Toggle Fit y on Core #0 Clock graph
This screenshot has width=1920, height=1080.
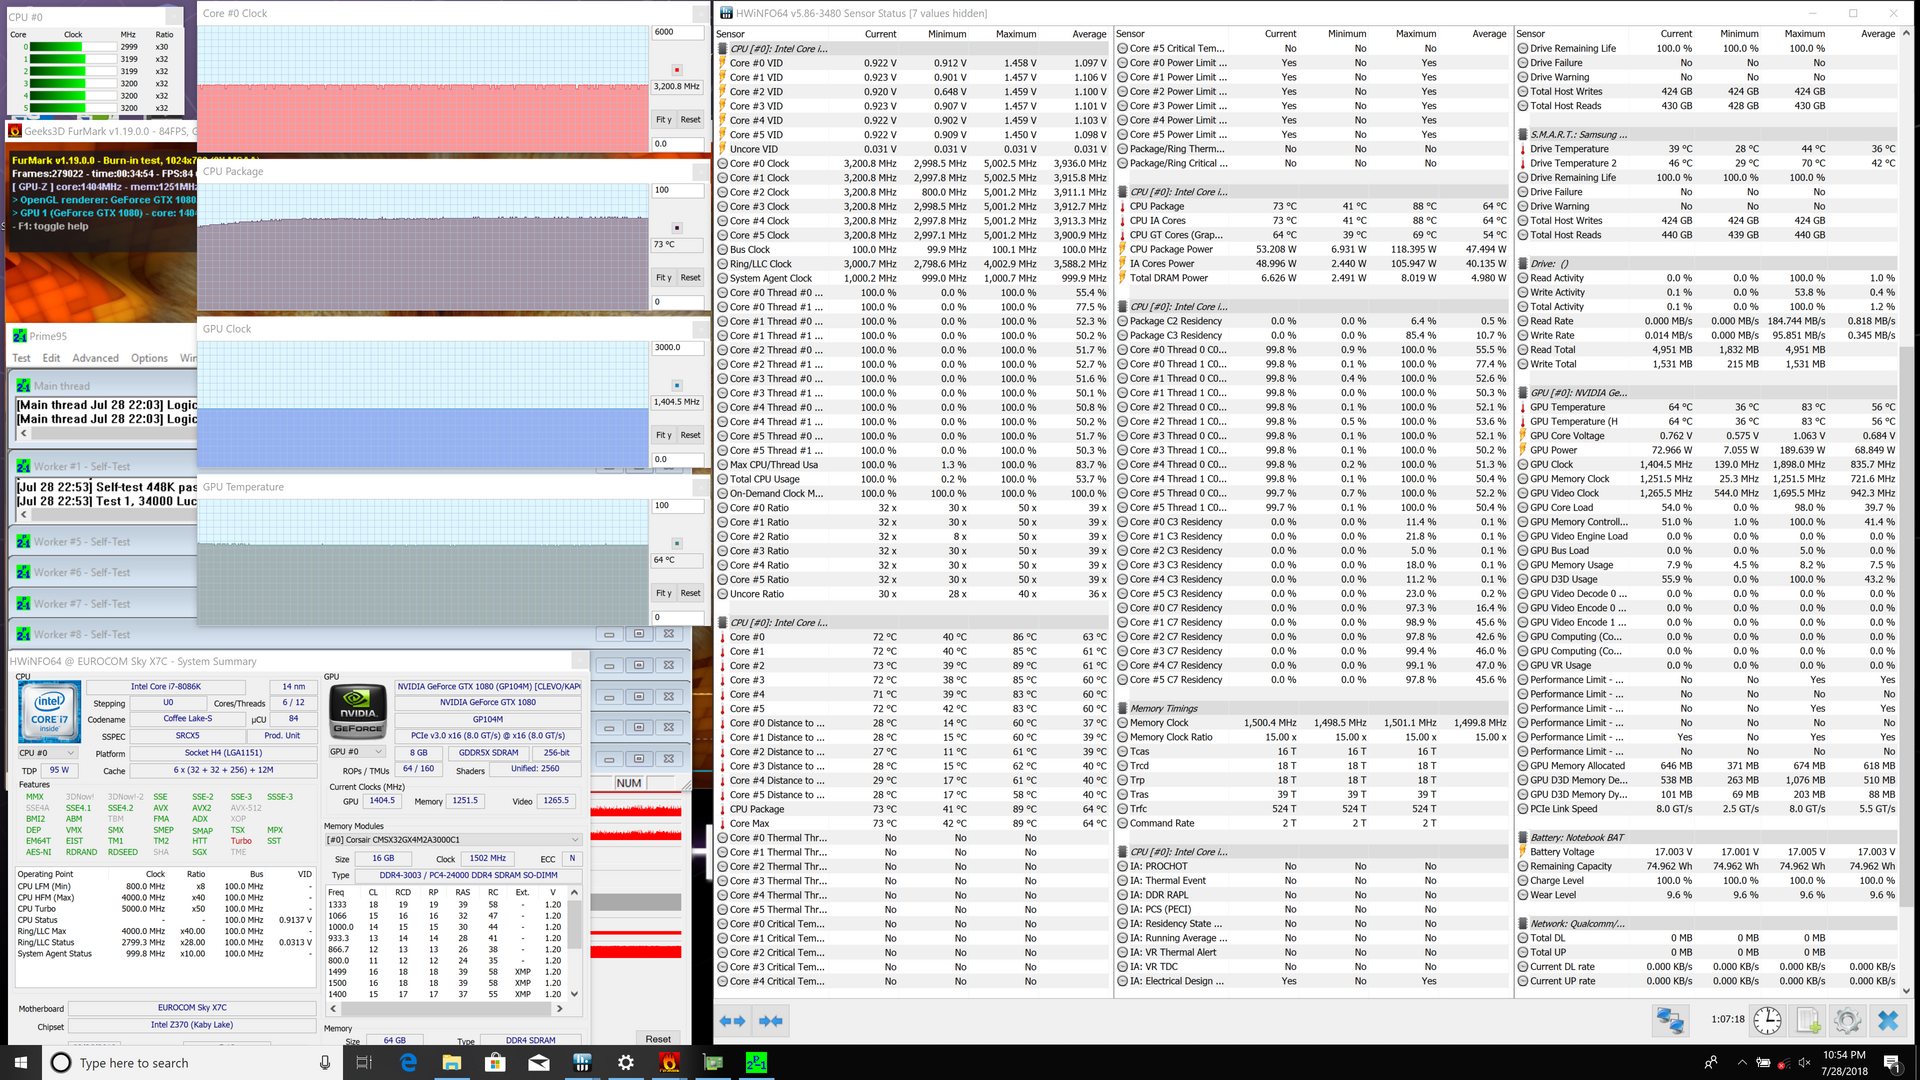tap(663, 120)
